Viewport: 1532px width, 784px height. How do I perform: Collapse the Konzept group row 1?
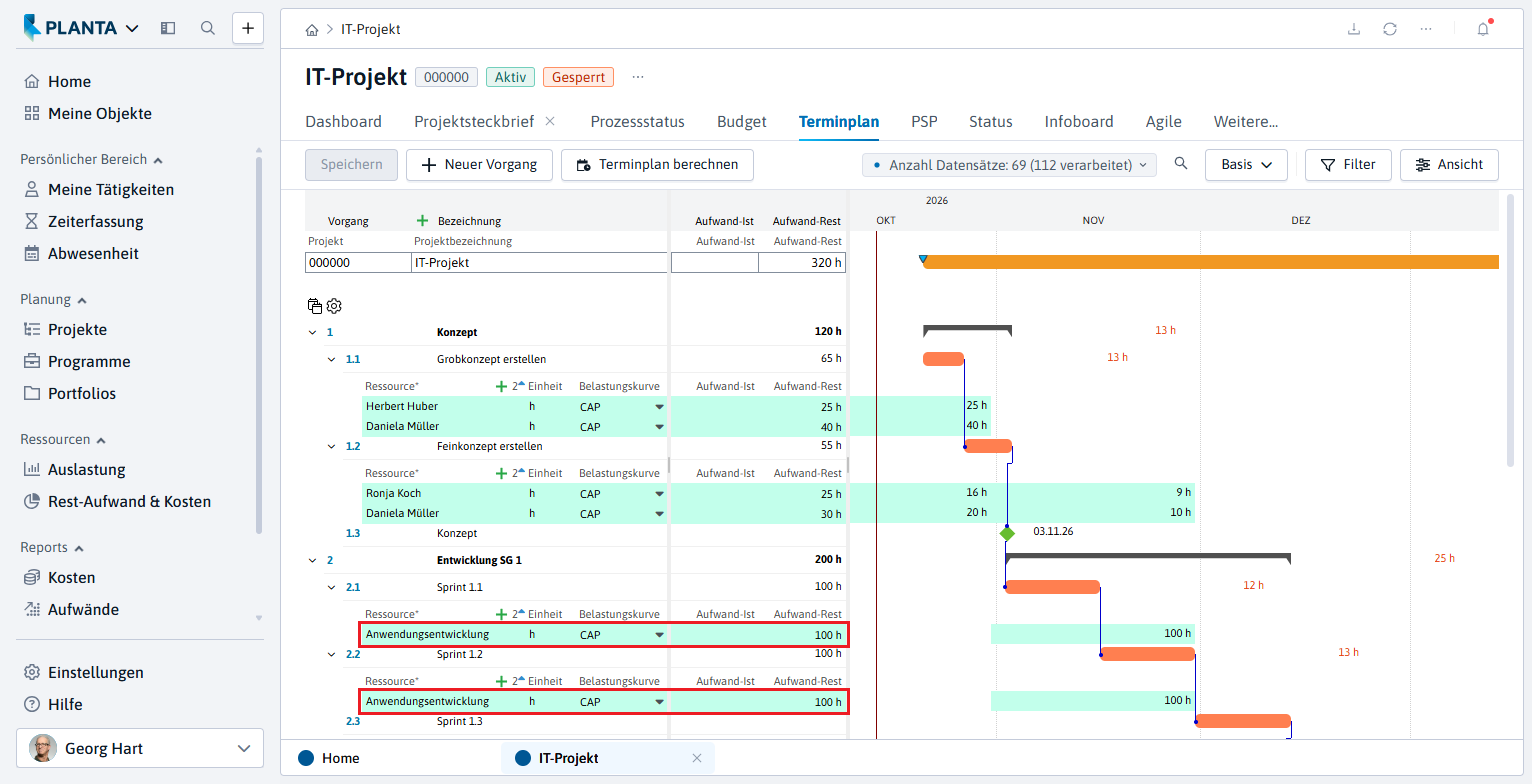pyautogui.click(x=313, y=332)
